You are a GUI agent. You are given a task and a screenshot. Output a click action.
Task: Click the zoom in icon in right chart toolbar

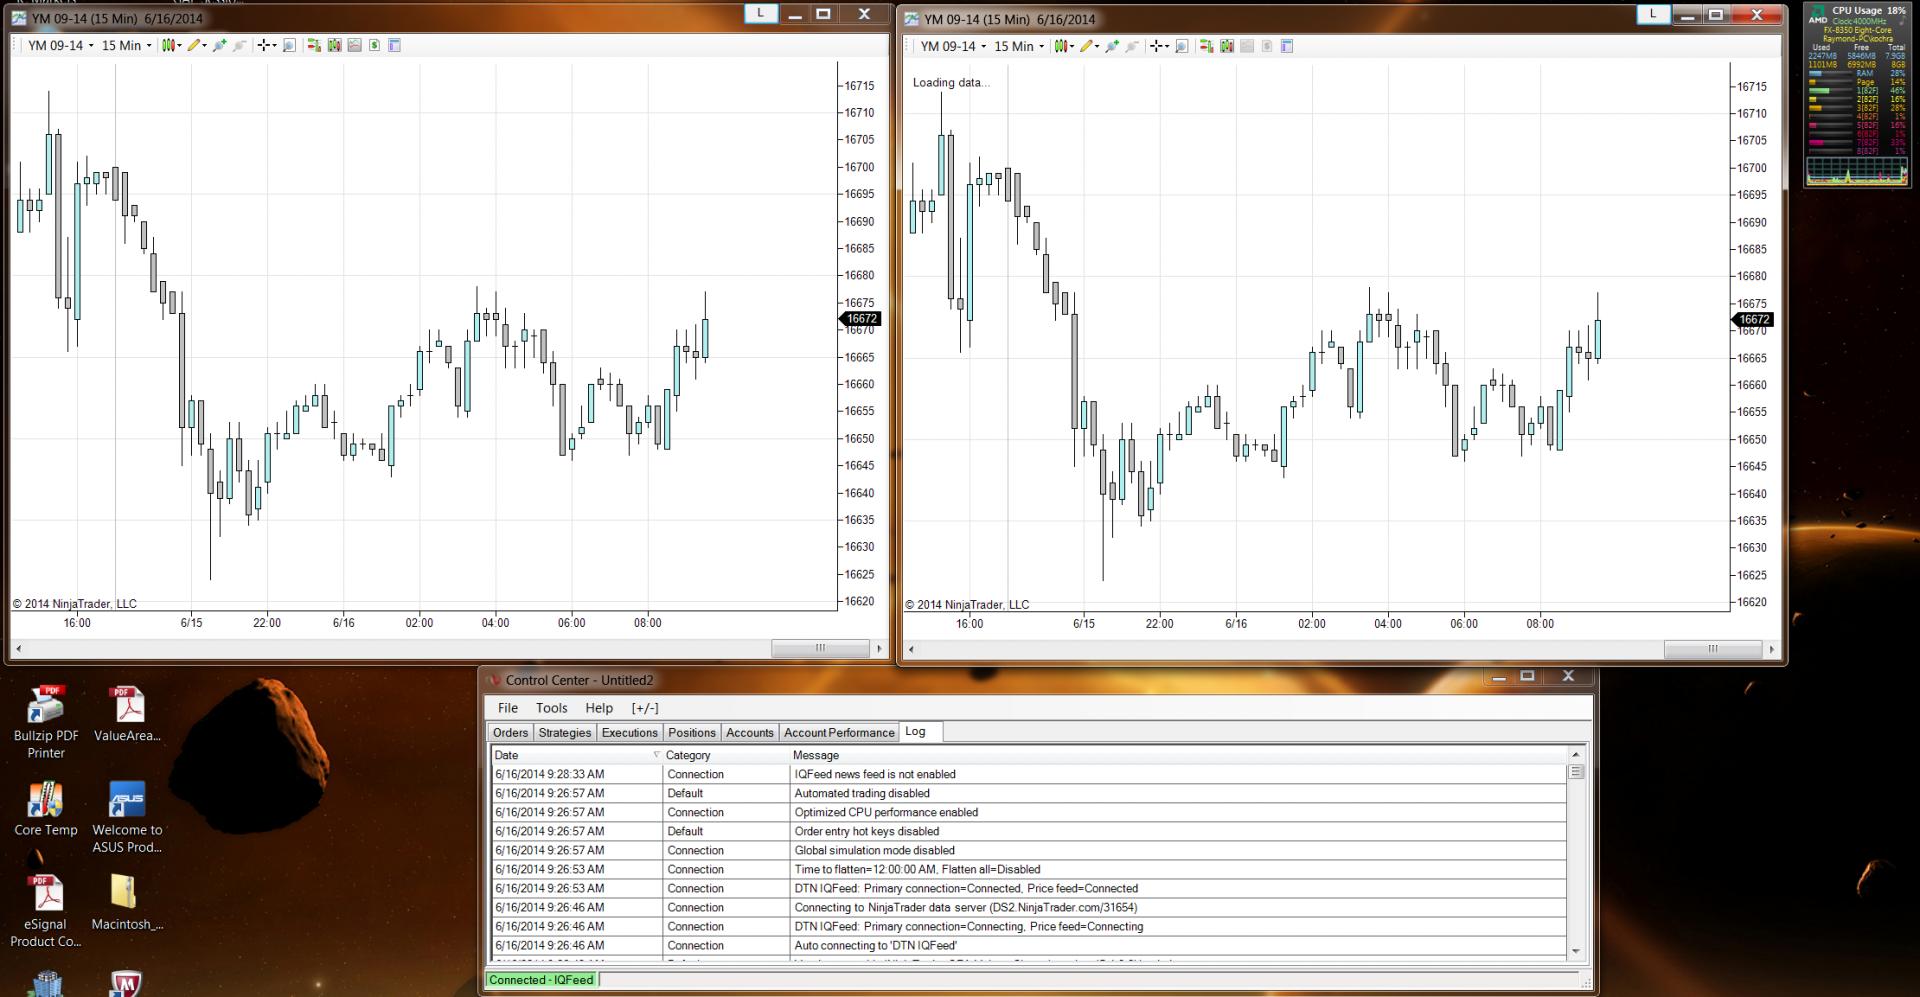[1112, 46]
